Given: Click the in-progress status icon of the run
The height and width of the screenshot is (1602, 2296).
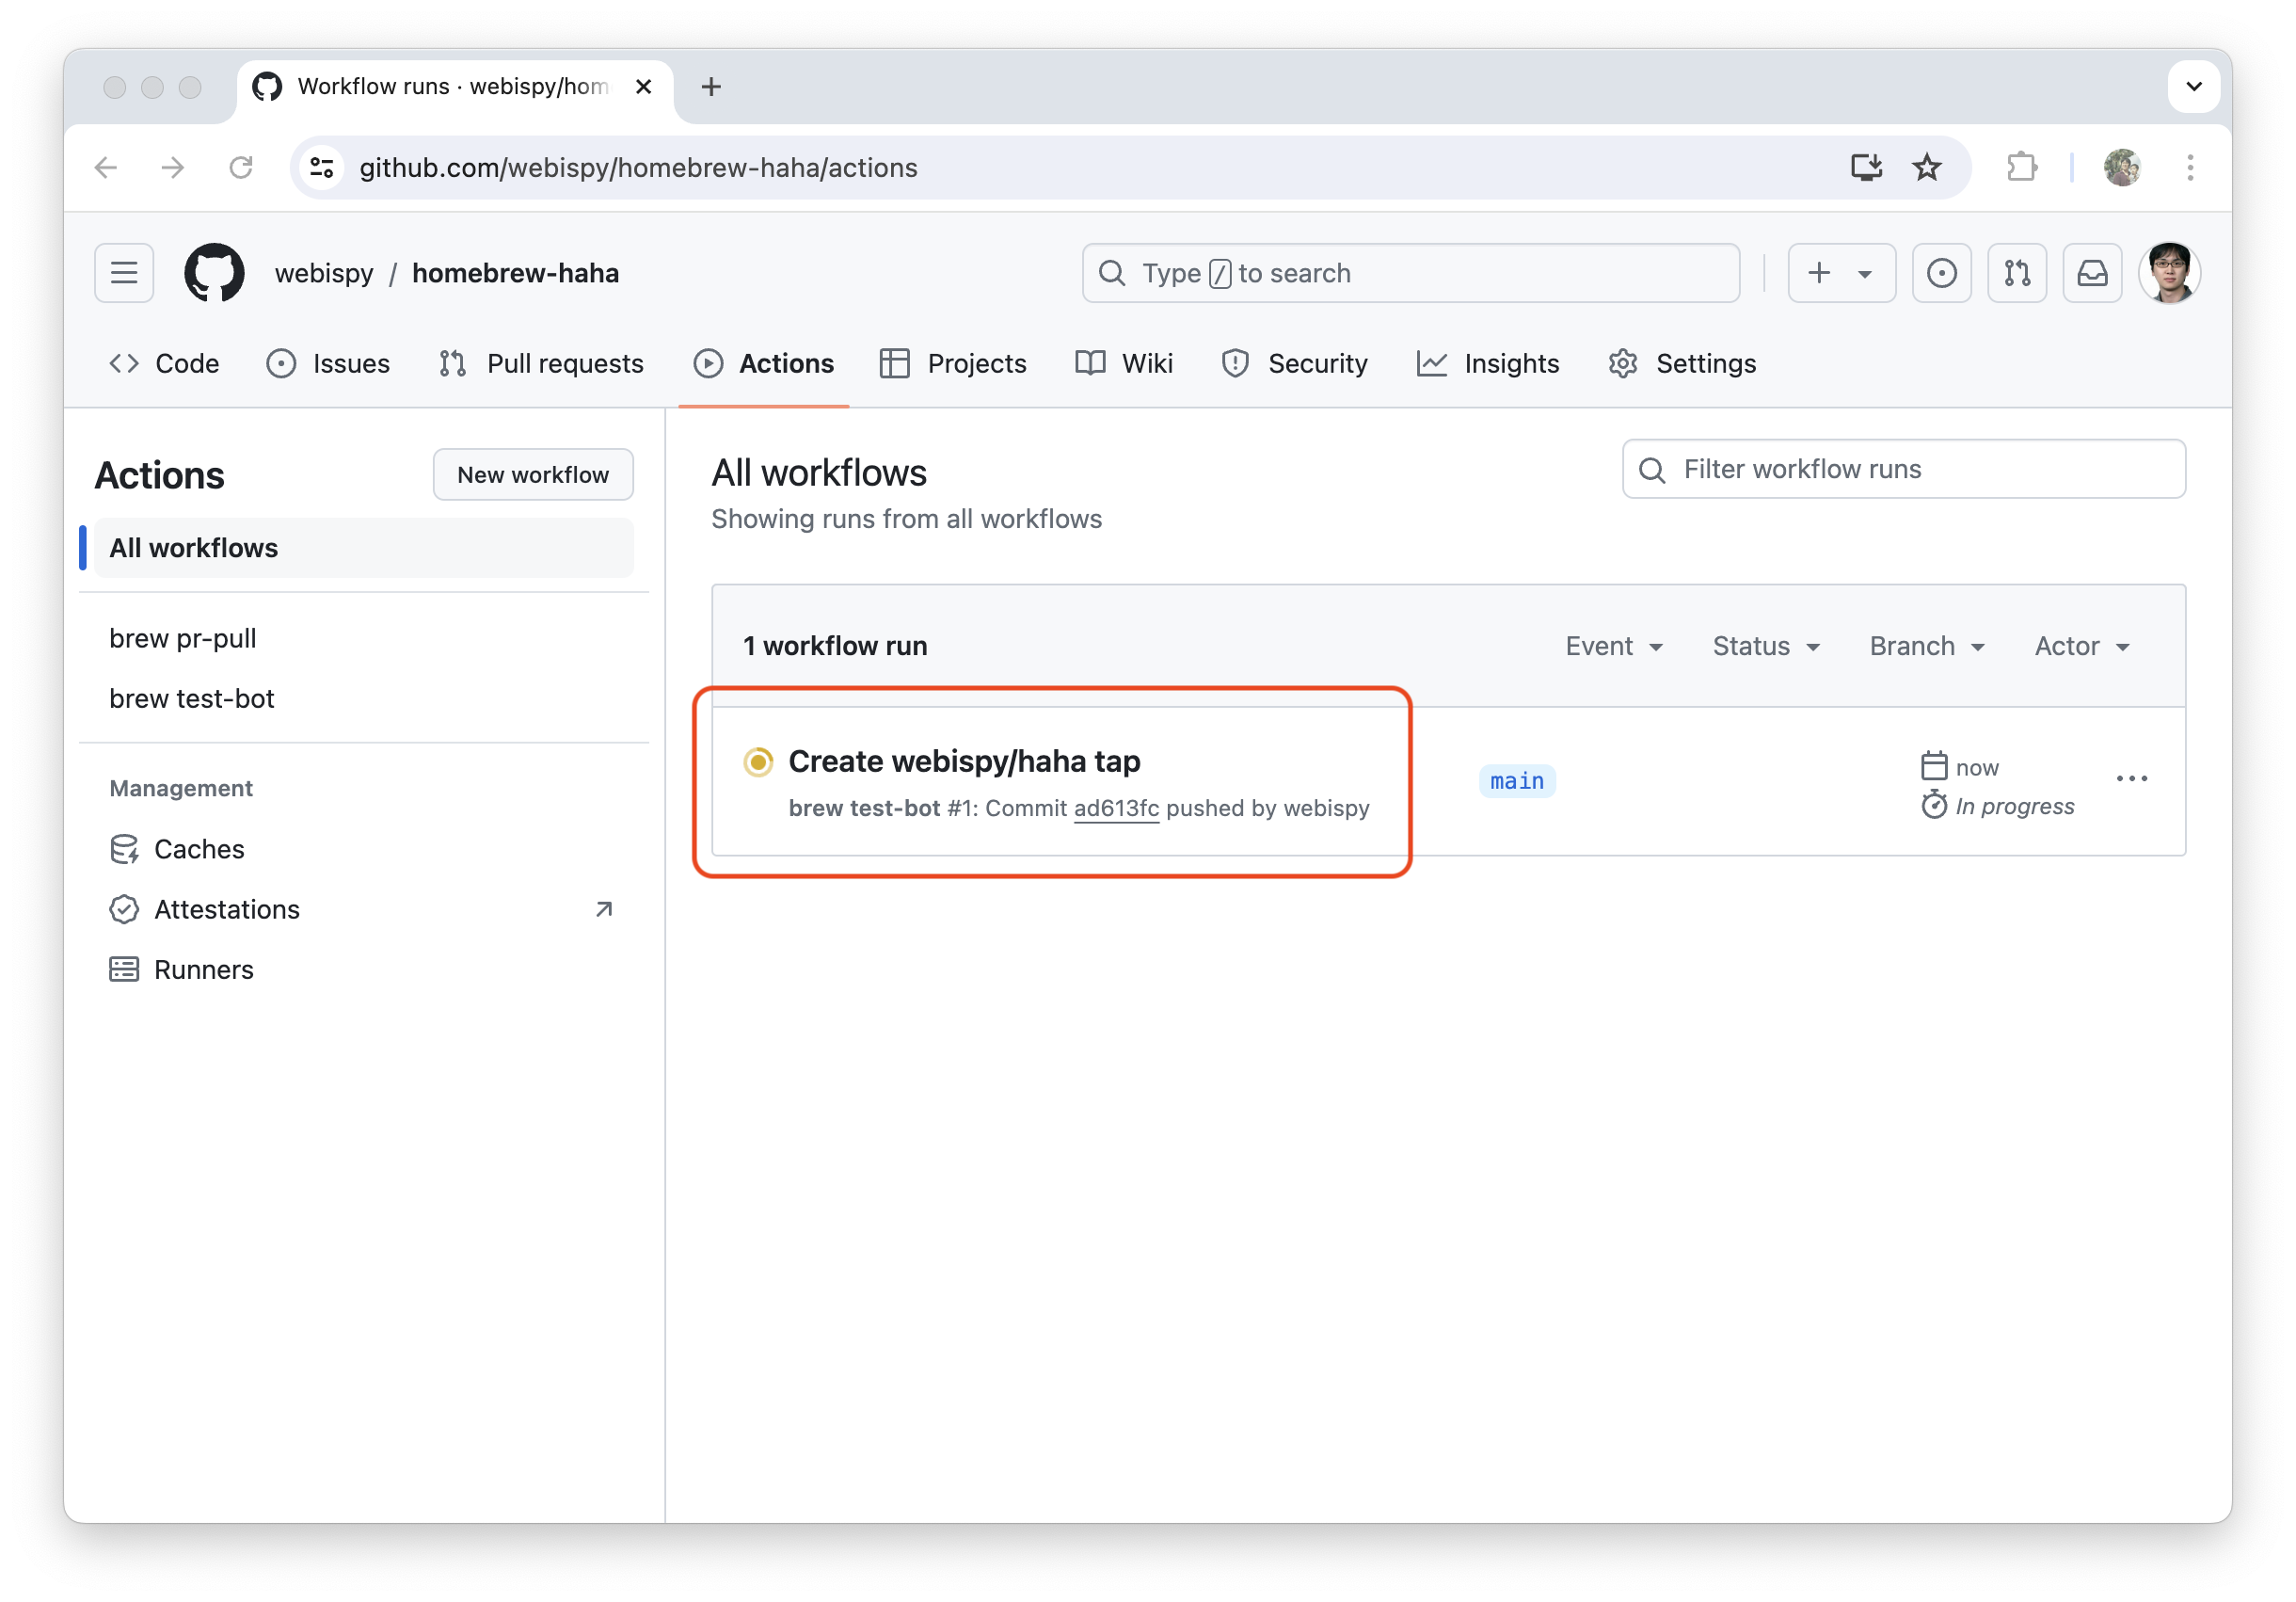Looking at the screenshot, I should [x=758, y=762].
